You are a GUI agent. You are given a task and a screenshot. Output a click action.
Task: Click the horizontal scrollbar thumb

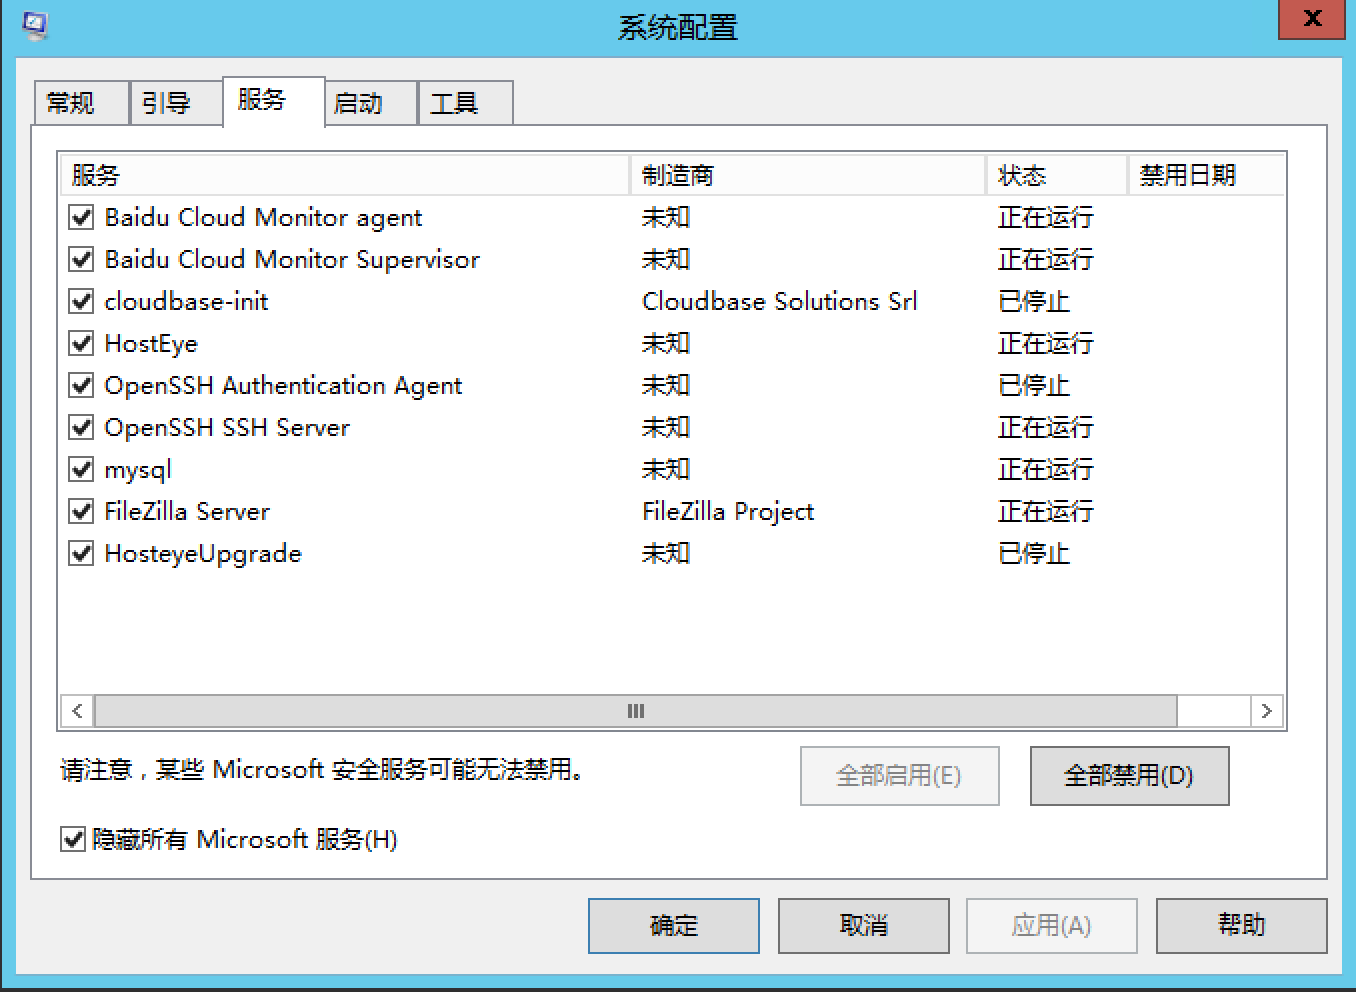point(636,711)
